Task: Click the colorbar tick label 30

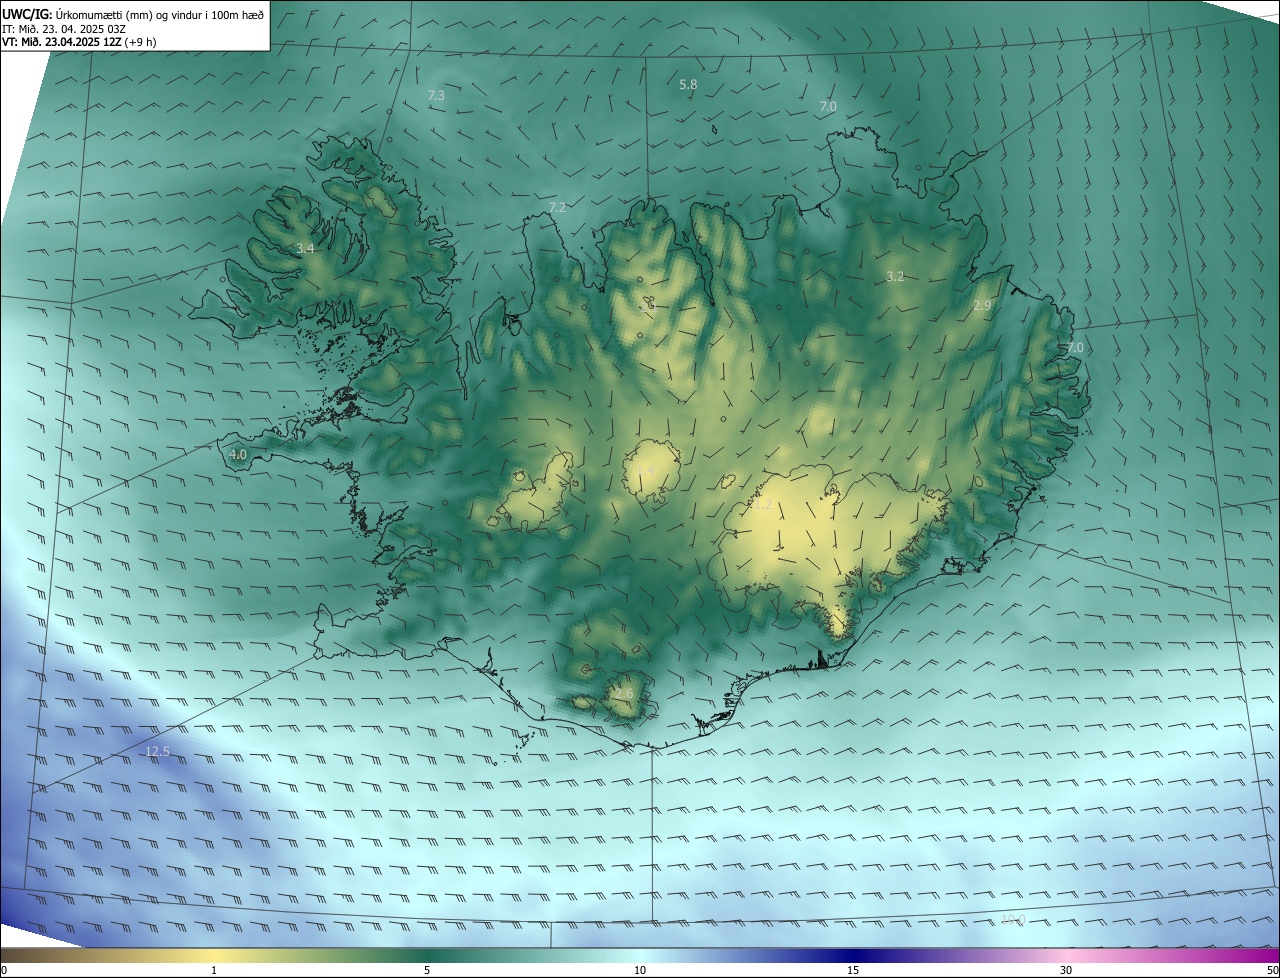Action: pos(1066,970)
